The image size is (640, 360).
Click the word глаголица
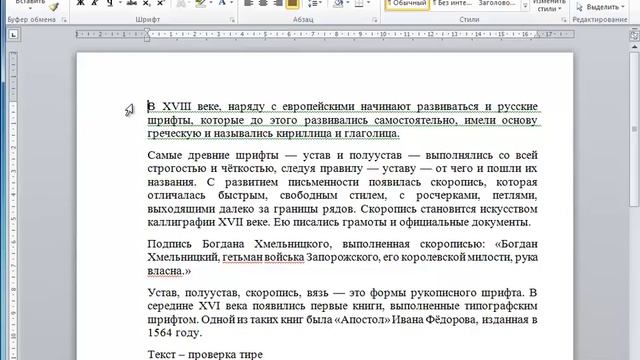[372, 133]
